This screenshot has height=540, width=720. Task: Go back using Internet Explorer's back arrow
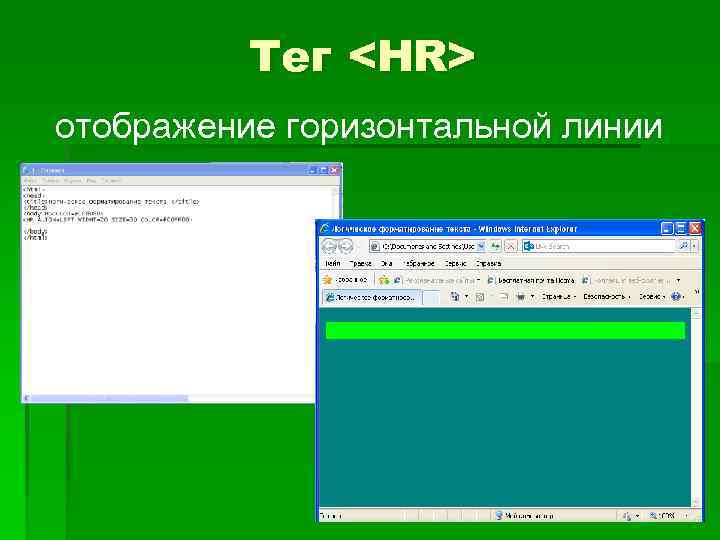point(329,247)
